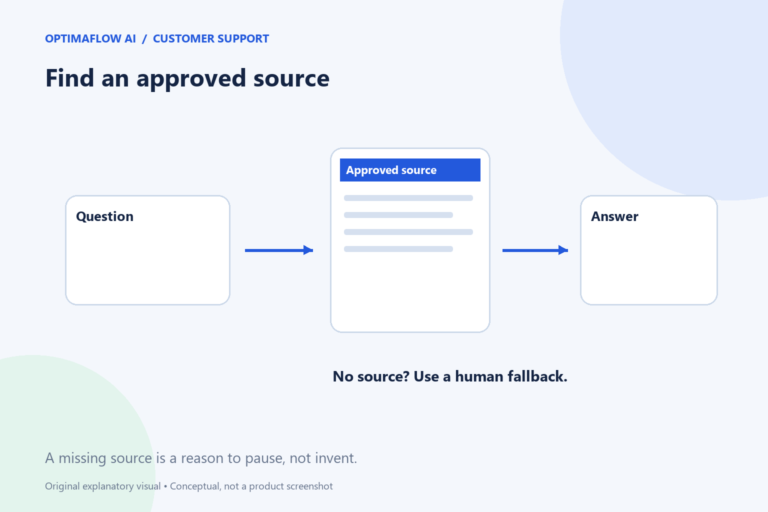
Task: Click 'A missing source is a reason to pause' sentence
Action: coord(201,458)
